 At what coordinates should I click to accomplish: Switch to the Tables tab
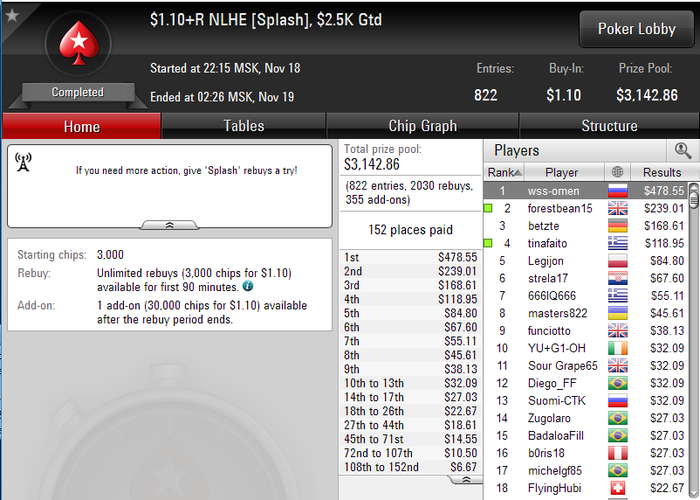[244, 126]
